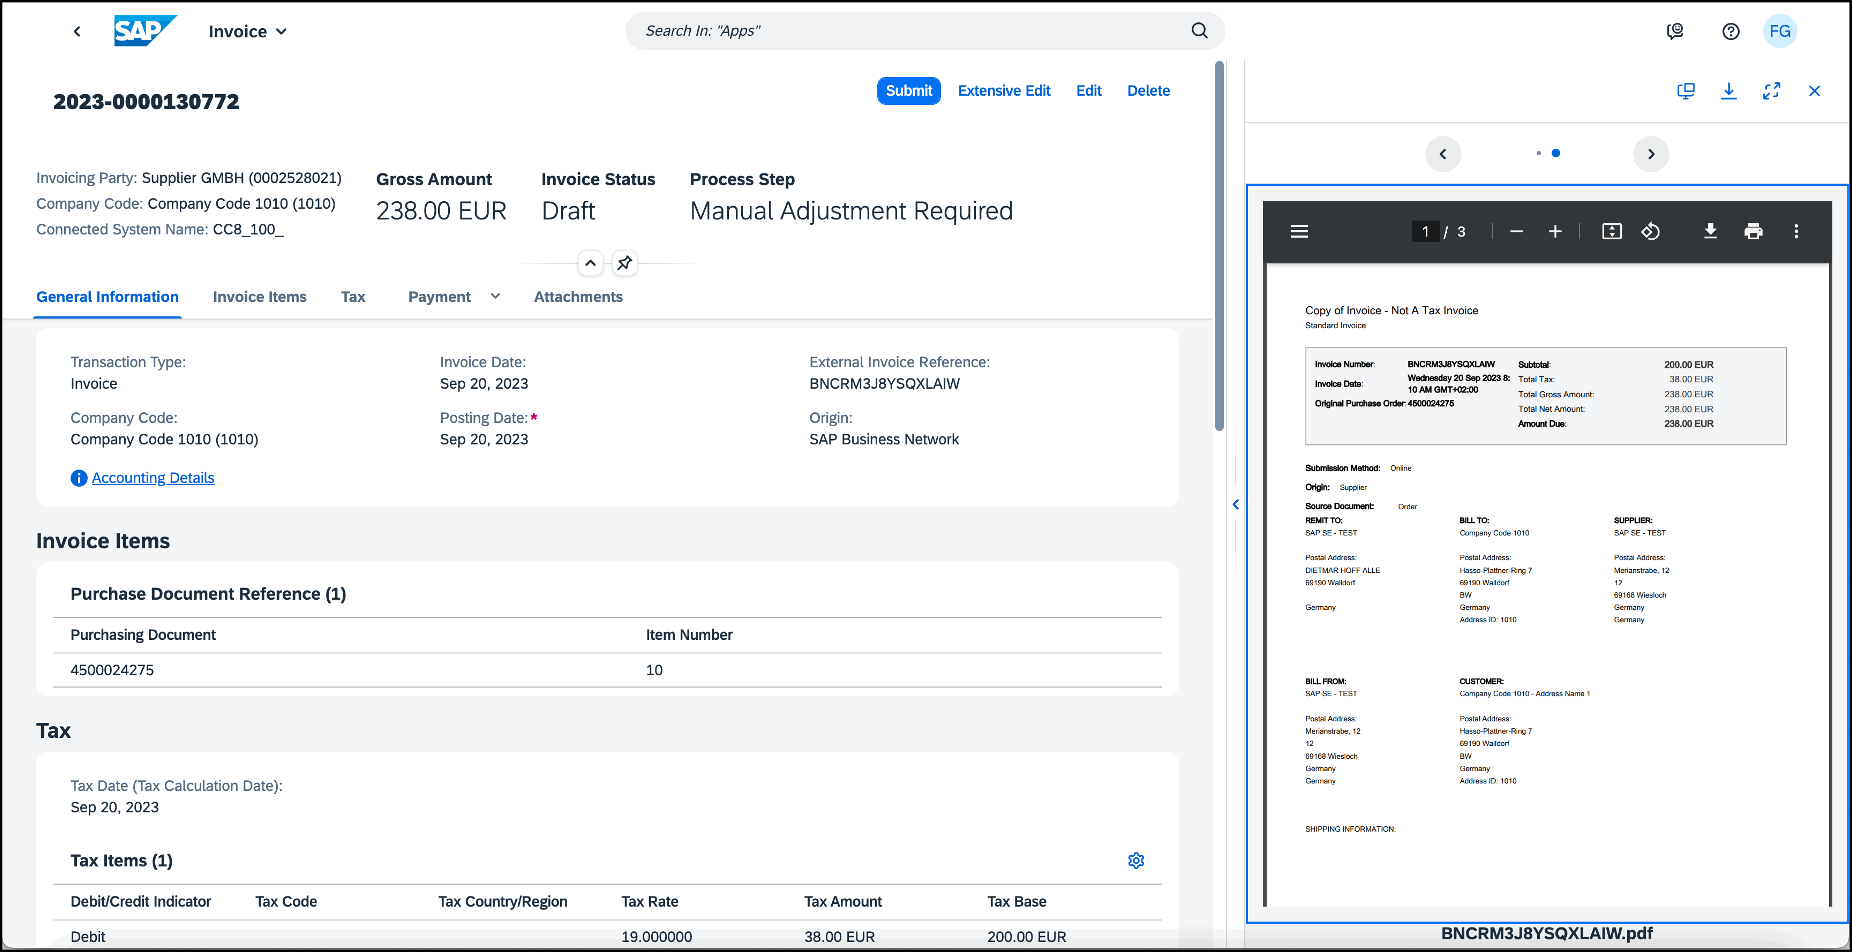Rotate the PDF counterclockwise
The image size is (1852, 952).
1650,231
